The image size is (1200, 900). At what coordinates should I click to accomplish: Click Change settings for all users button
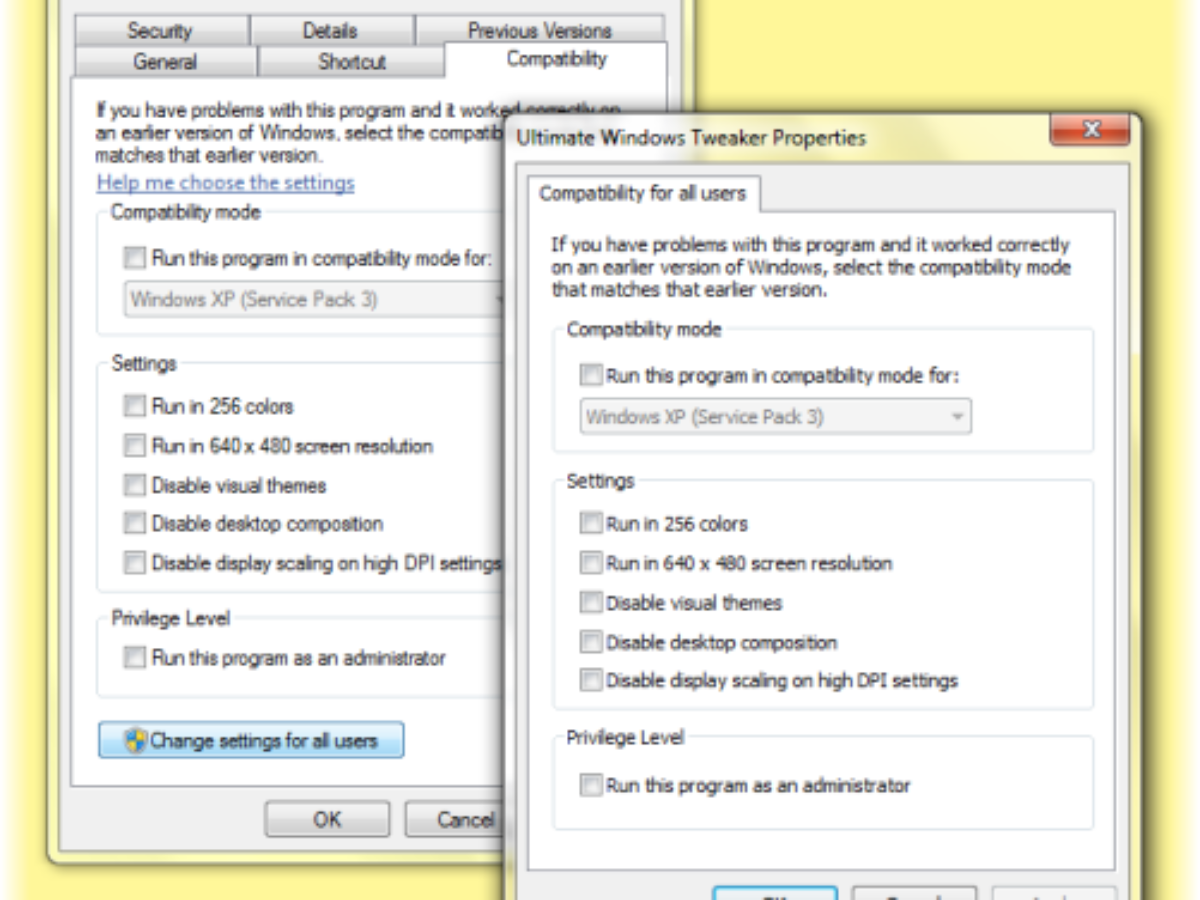click(251, 741)
